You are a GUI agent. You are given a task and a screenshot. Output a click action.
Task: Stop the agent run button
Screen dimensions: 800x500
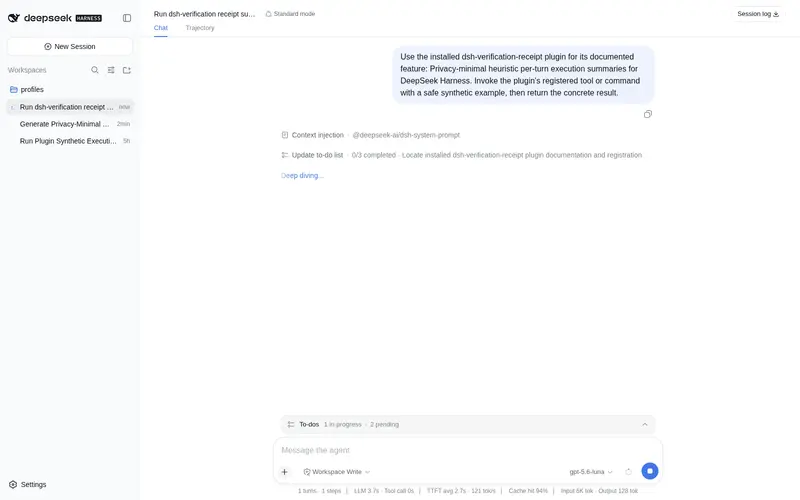(x=649, y=471)
